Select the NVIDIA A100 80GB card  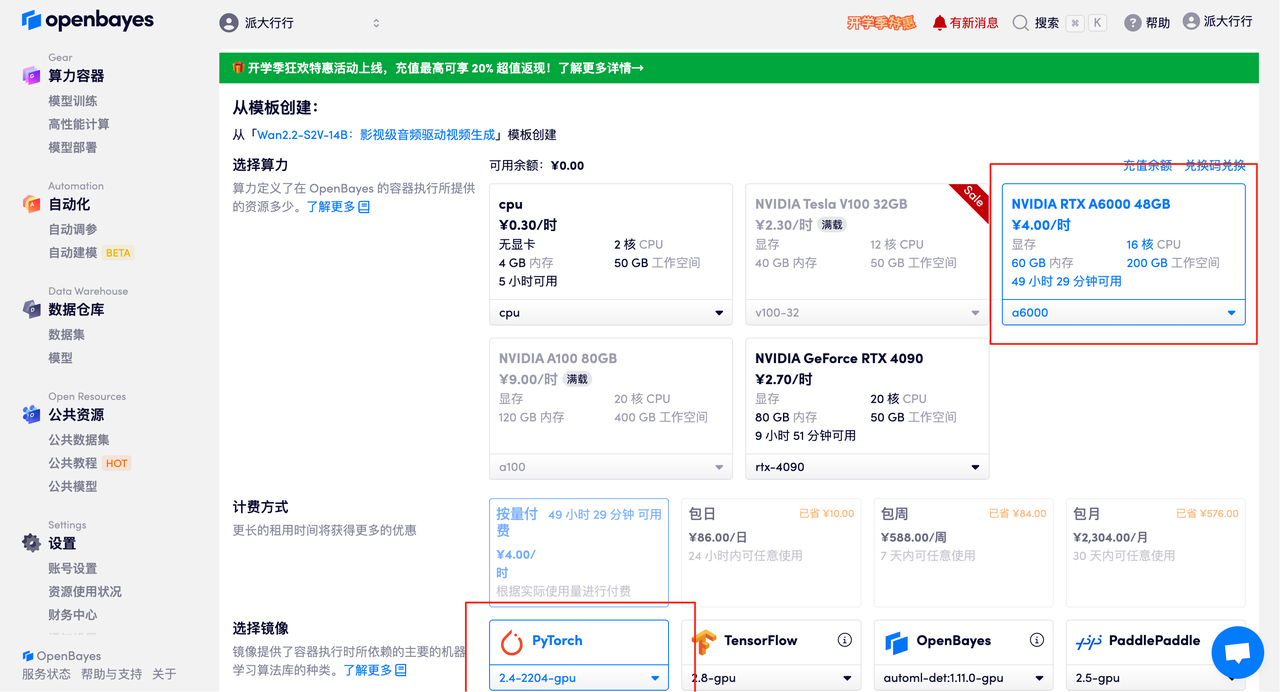610,397
